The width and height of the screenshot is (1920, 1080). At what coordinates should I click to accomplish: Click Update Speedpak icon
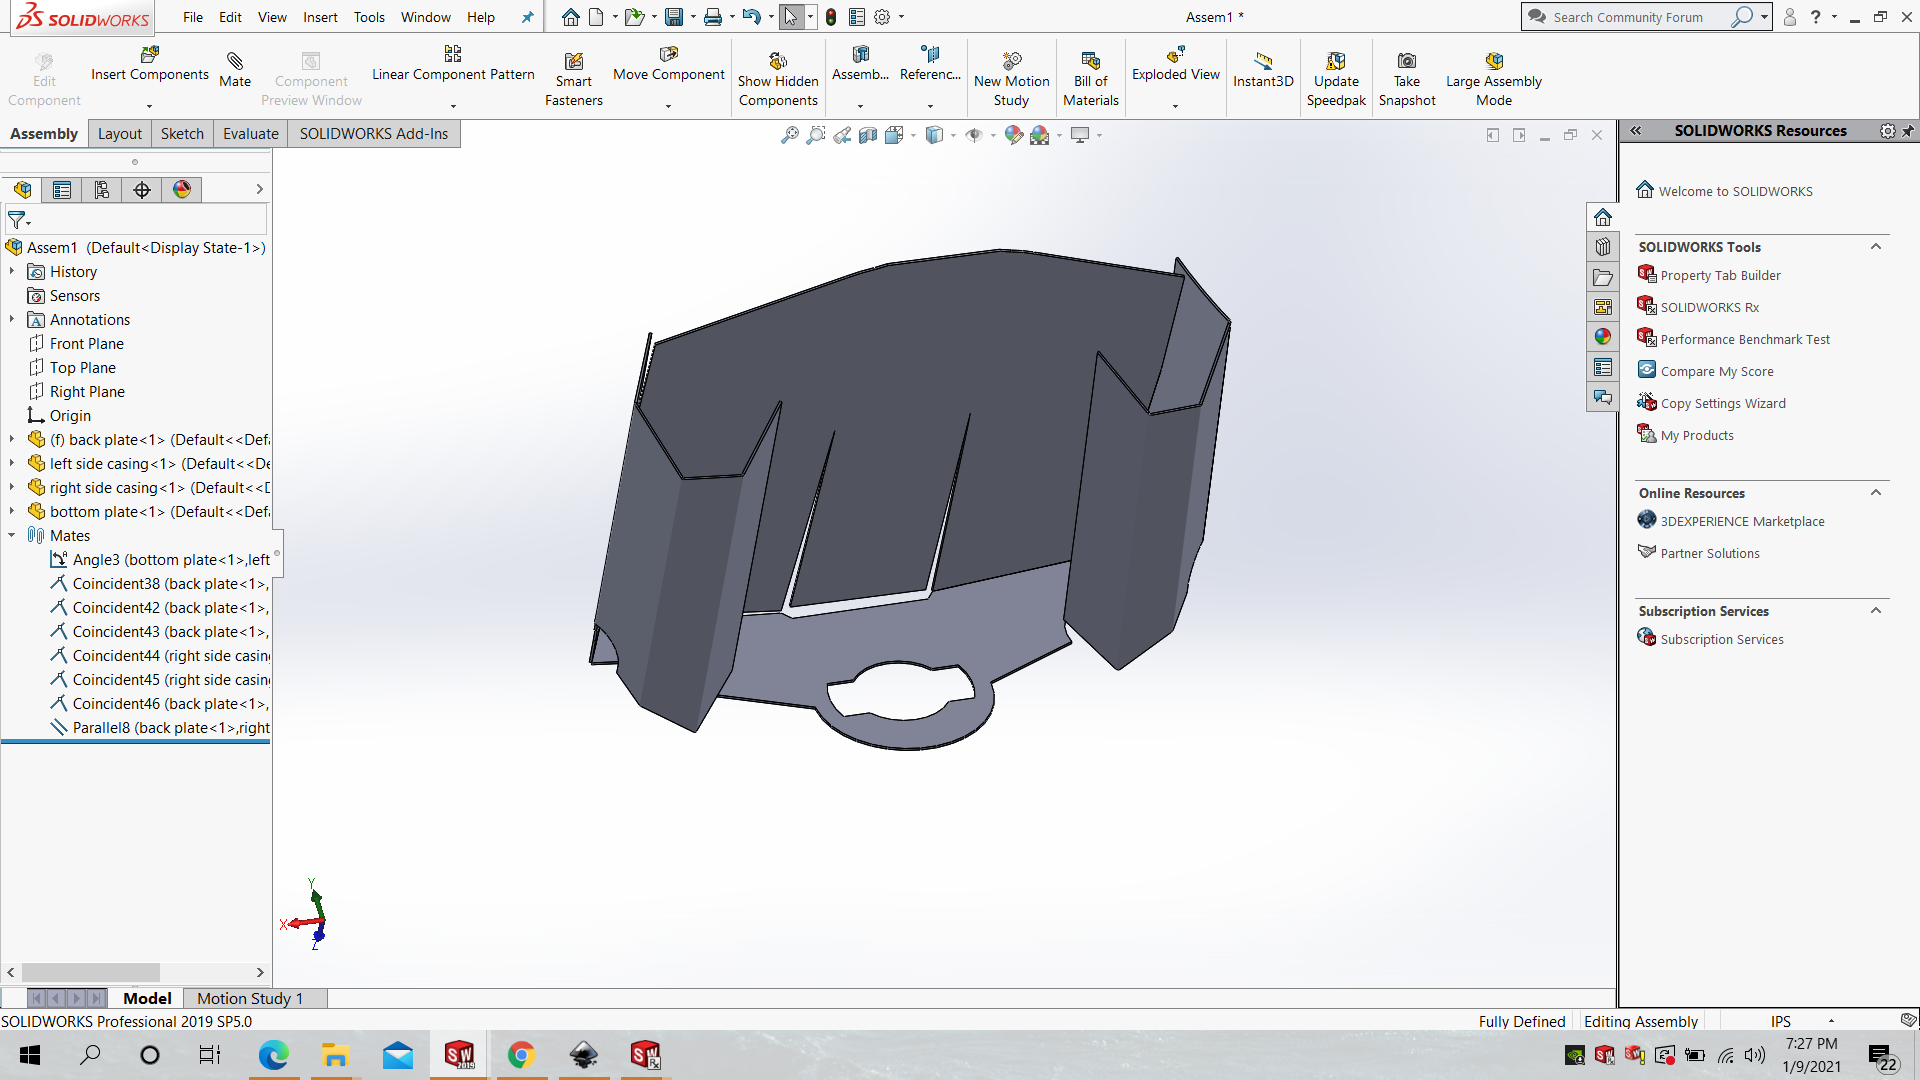[x=1336, y=80]
